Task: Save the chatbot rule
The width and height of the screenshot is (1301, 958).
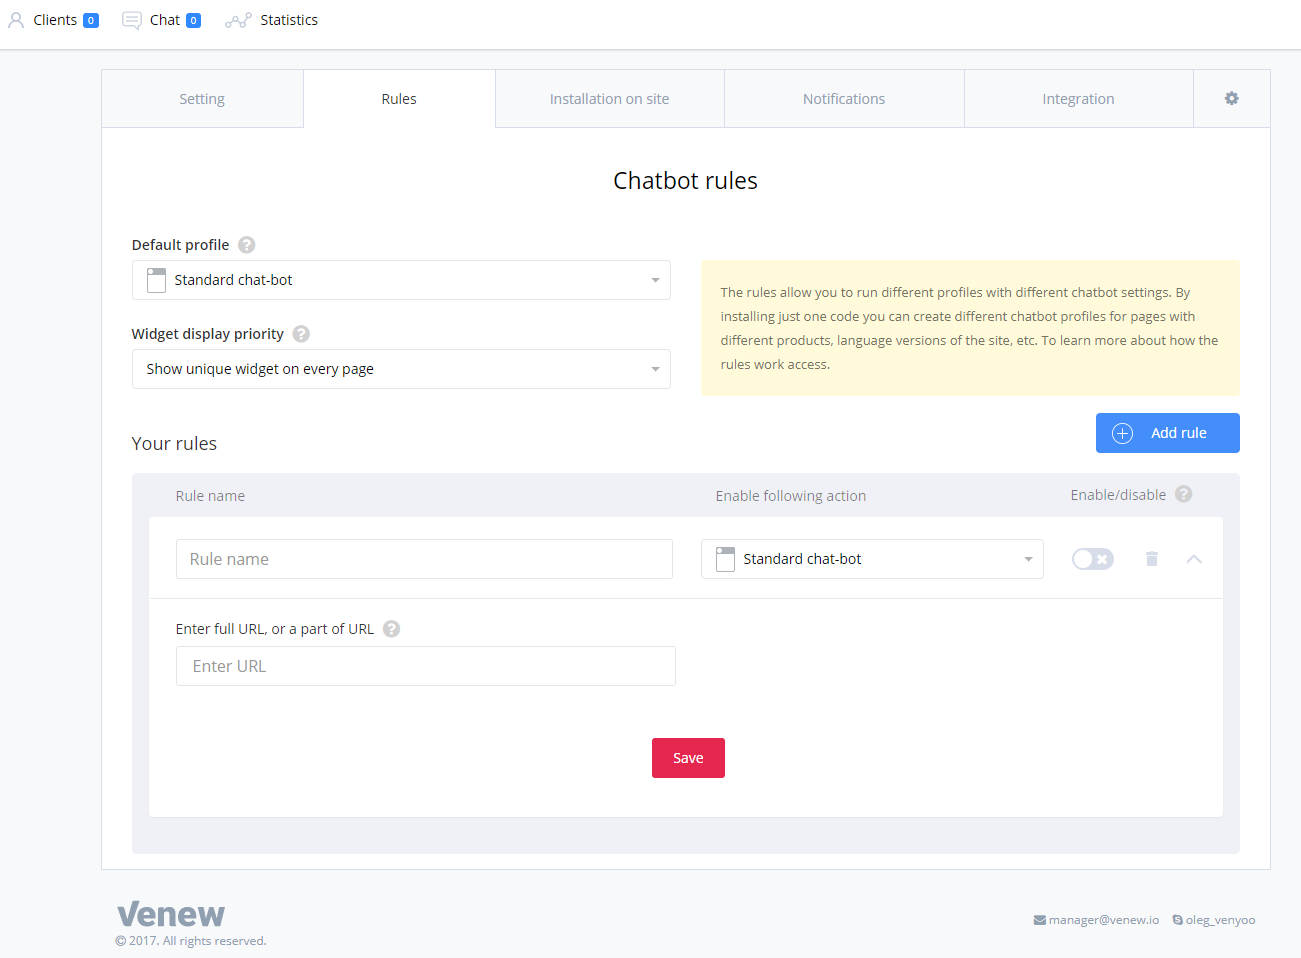Action: (x=688, y=757)
